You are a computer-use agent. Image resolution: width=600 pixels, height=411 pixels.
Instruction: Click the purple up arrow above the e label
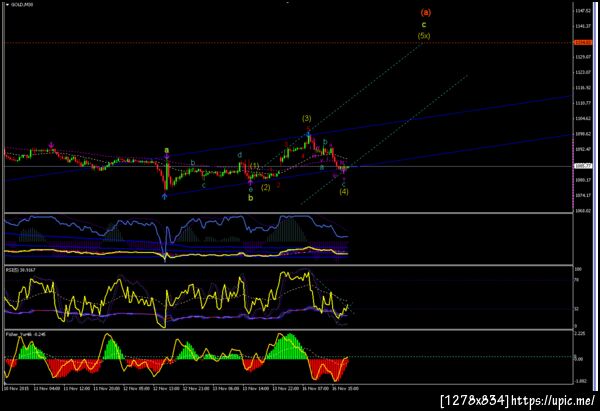point(250,183)
